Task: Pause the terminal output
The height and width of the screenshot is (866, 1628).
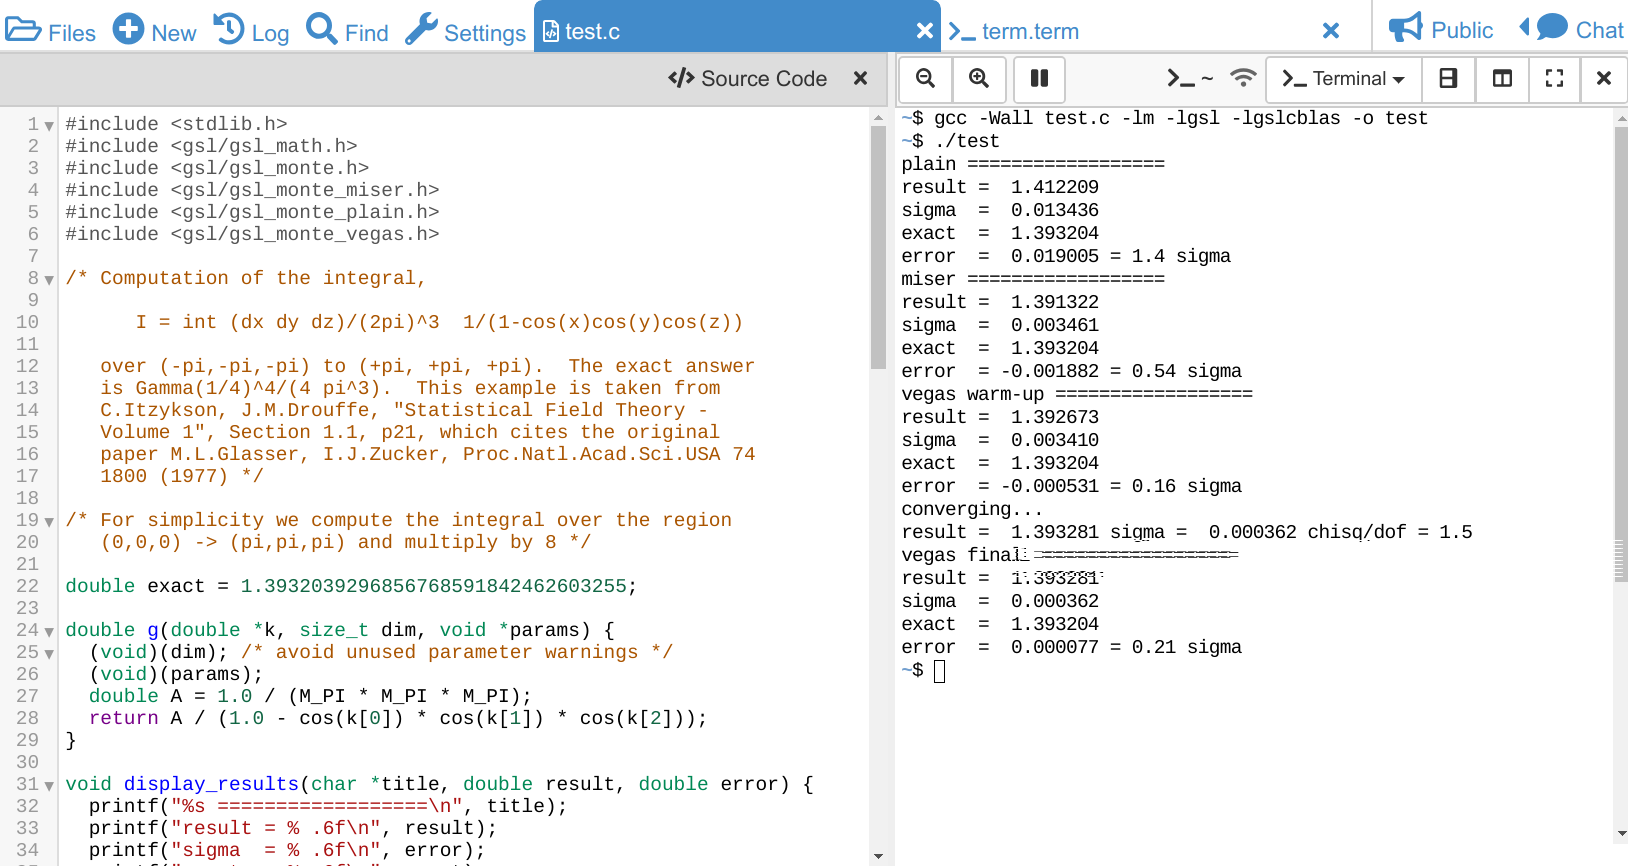Action: tap(1039, 78)
